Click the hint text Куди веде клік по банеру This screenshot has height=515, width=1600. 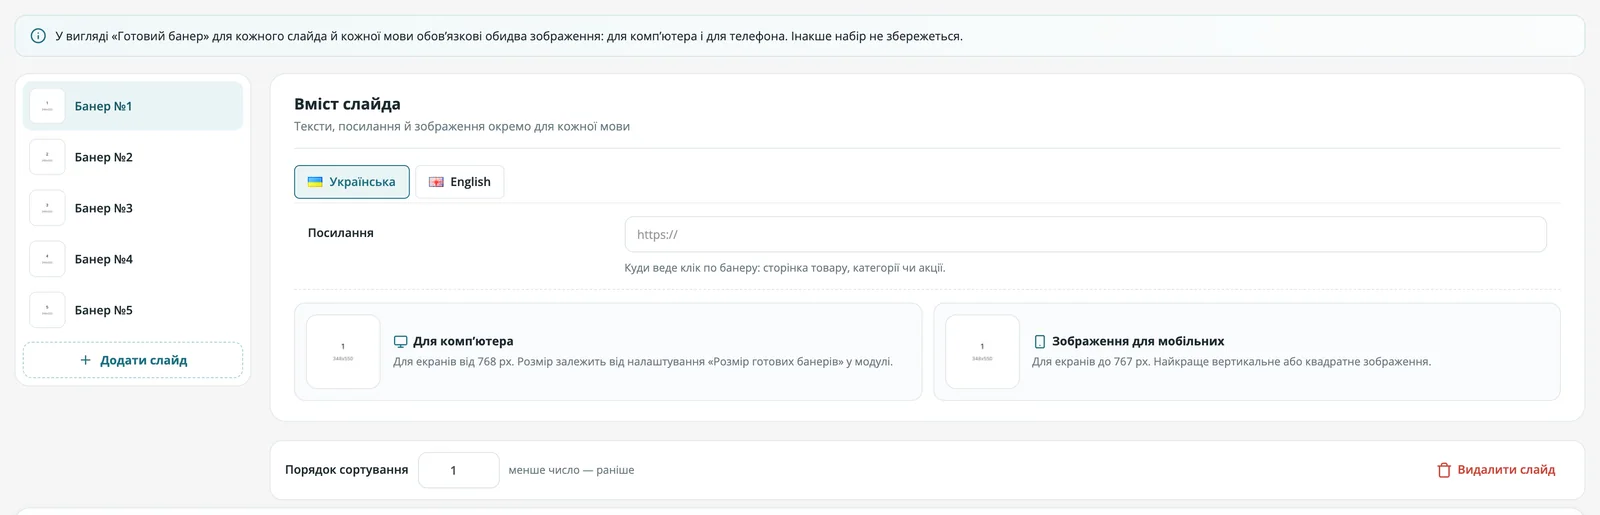(x=785, y=268)
